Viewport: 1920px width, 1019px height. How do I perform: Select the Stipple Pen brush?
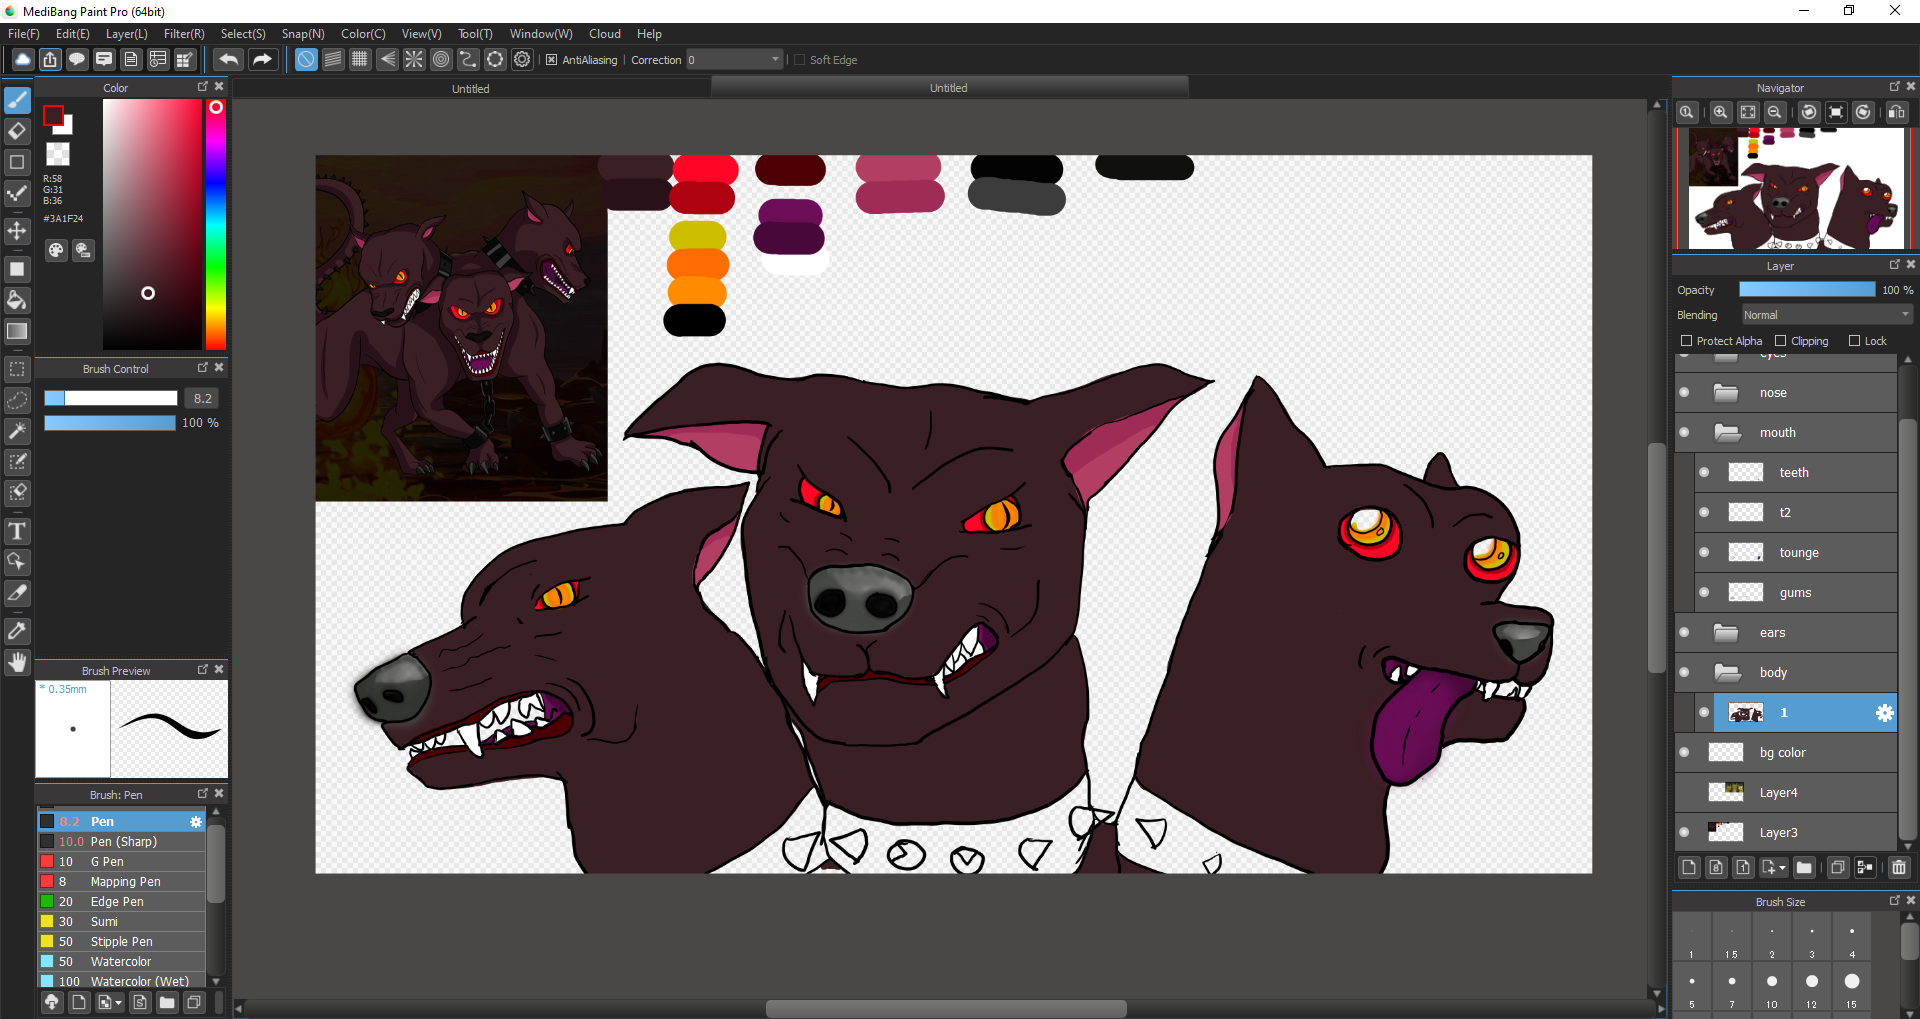pyautogui.click(x=121, y=941)
